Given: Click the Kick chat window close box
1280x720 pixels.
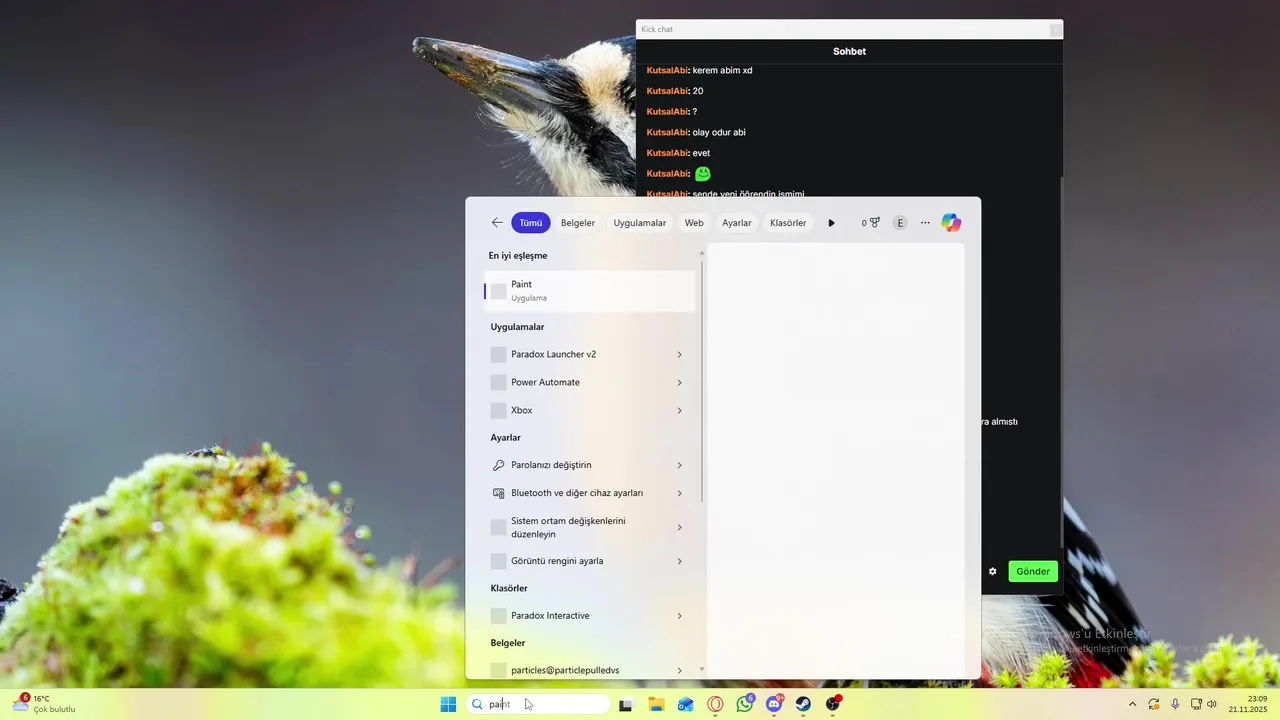Looking at the screenshot, I should (x=1056, y=30).
